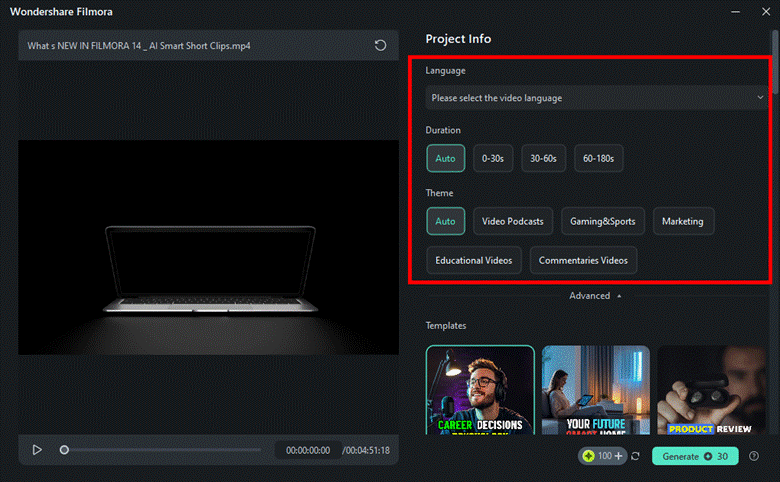The width and height of the screenshot is (780, 482).
Task: Close the Filmora window
Action: pos(766,11)
